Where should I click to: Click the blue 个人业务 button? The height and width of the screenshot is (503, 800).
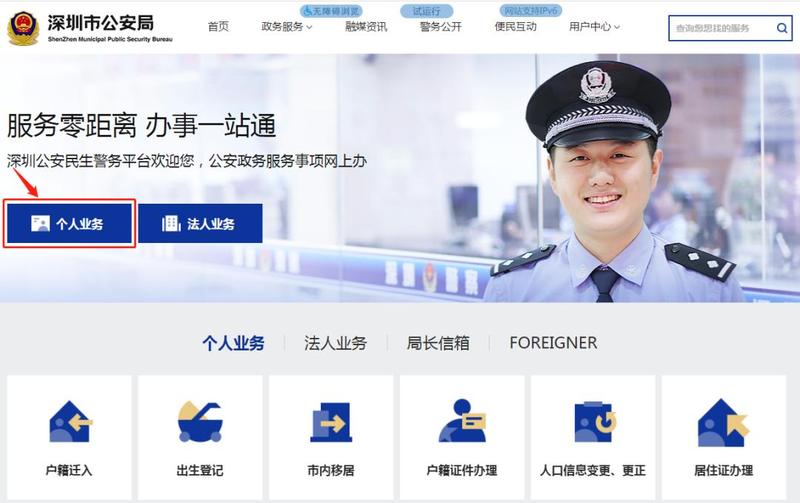click(69, 223)
